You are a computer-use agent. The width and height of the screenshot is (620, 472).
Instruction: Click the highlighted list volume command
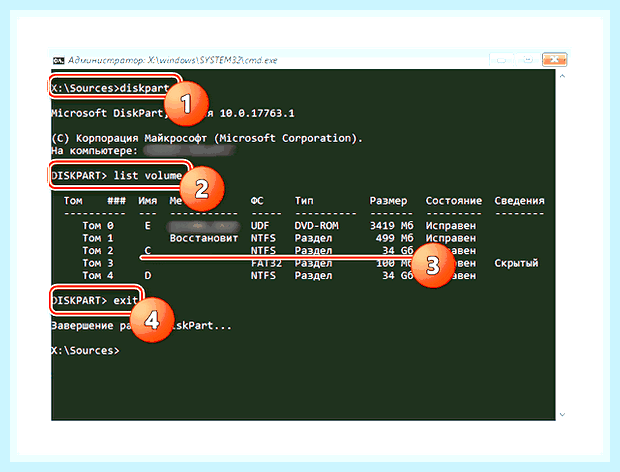pos(117,176)
